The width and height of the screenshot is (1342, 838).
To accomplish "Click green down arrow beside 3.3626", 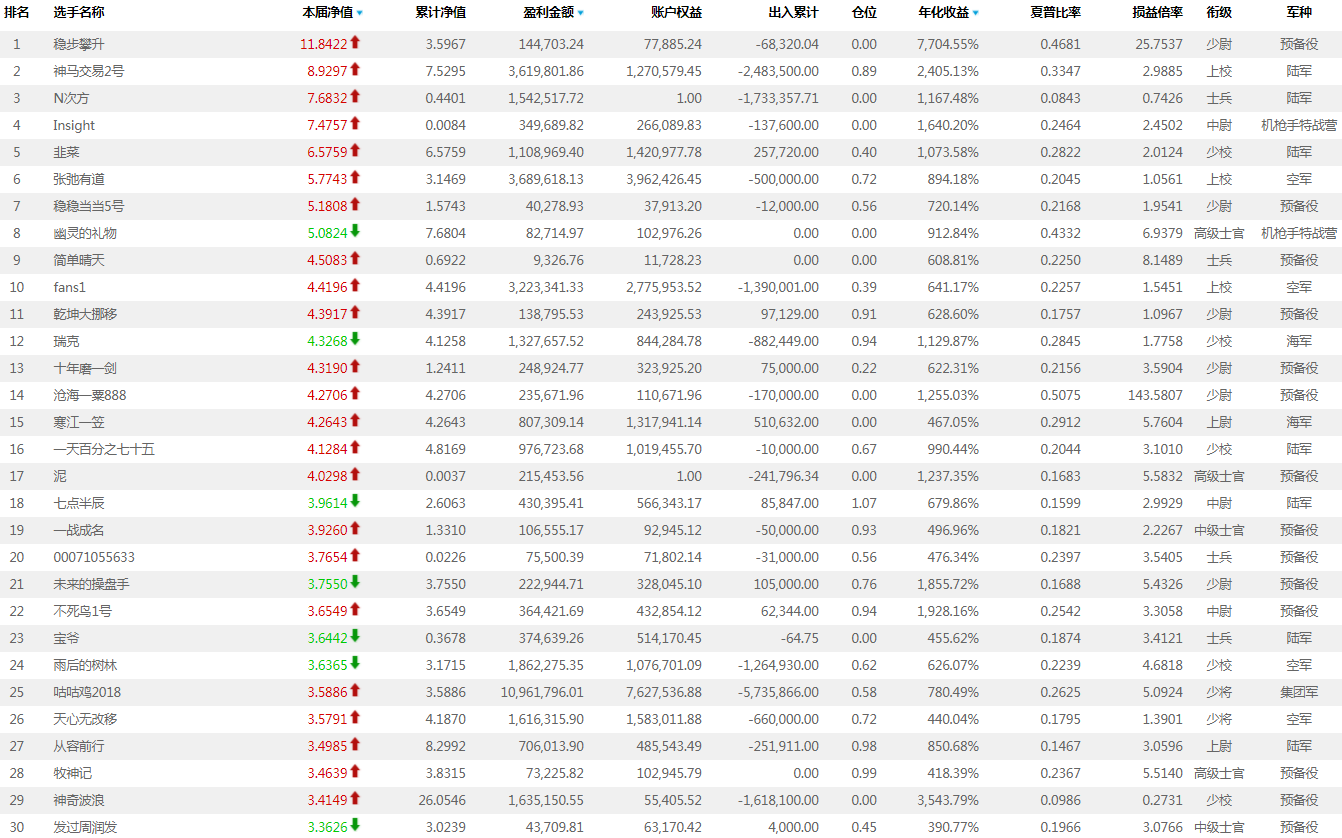I will (x=355, y=826).
